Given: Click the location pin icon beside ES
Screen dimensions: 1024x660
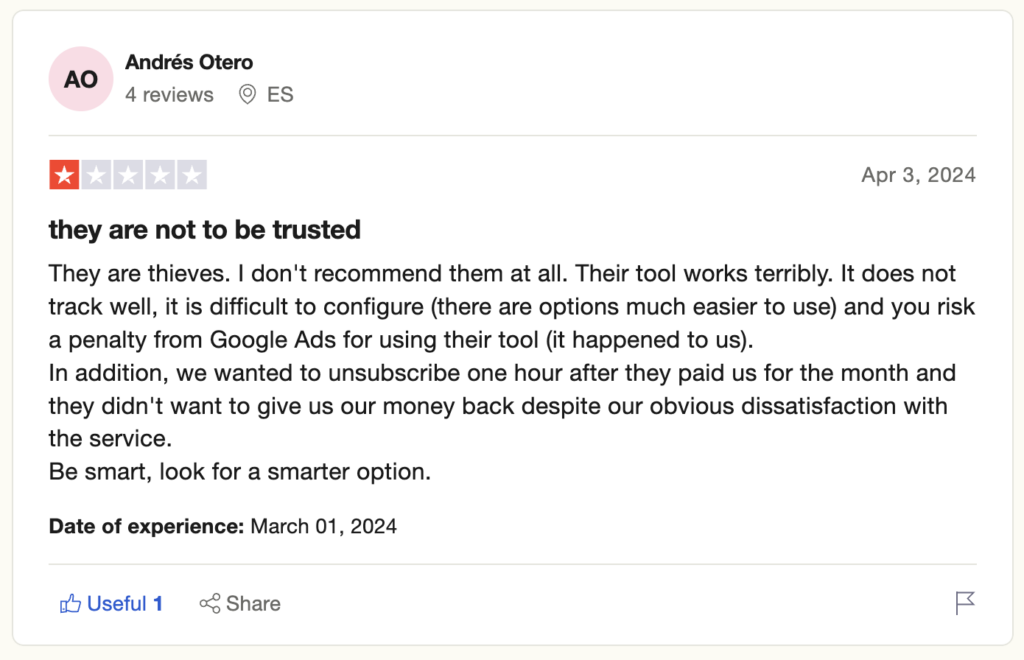Looking at the screenshot, I should click(247, 95).
